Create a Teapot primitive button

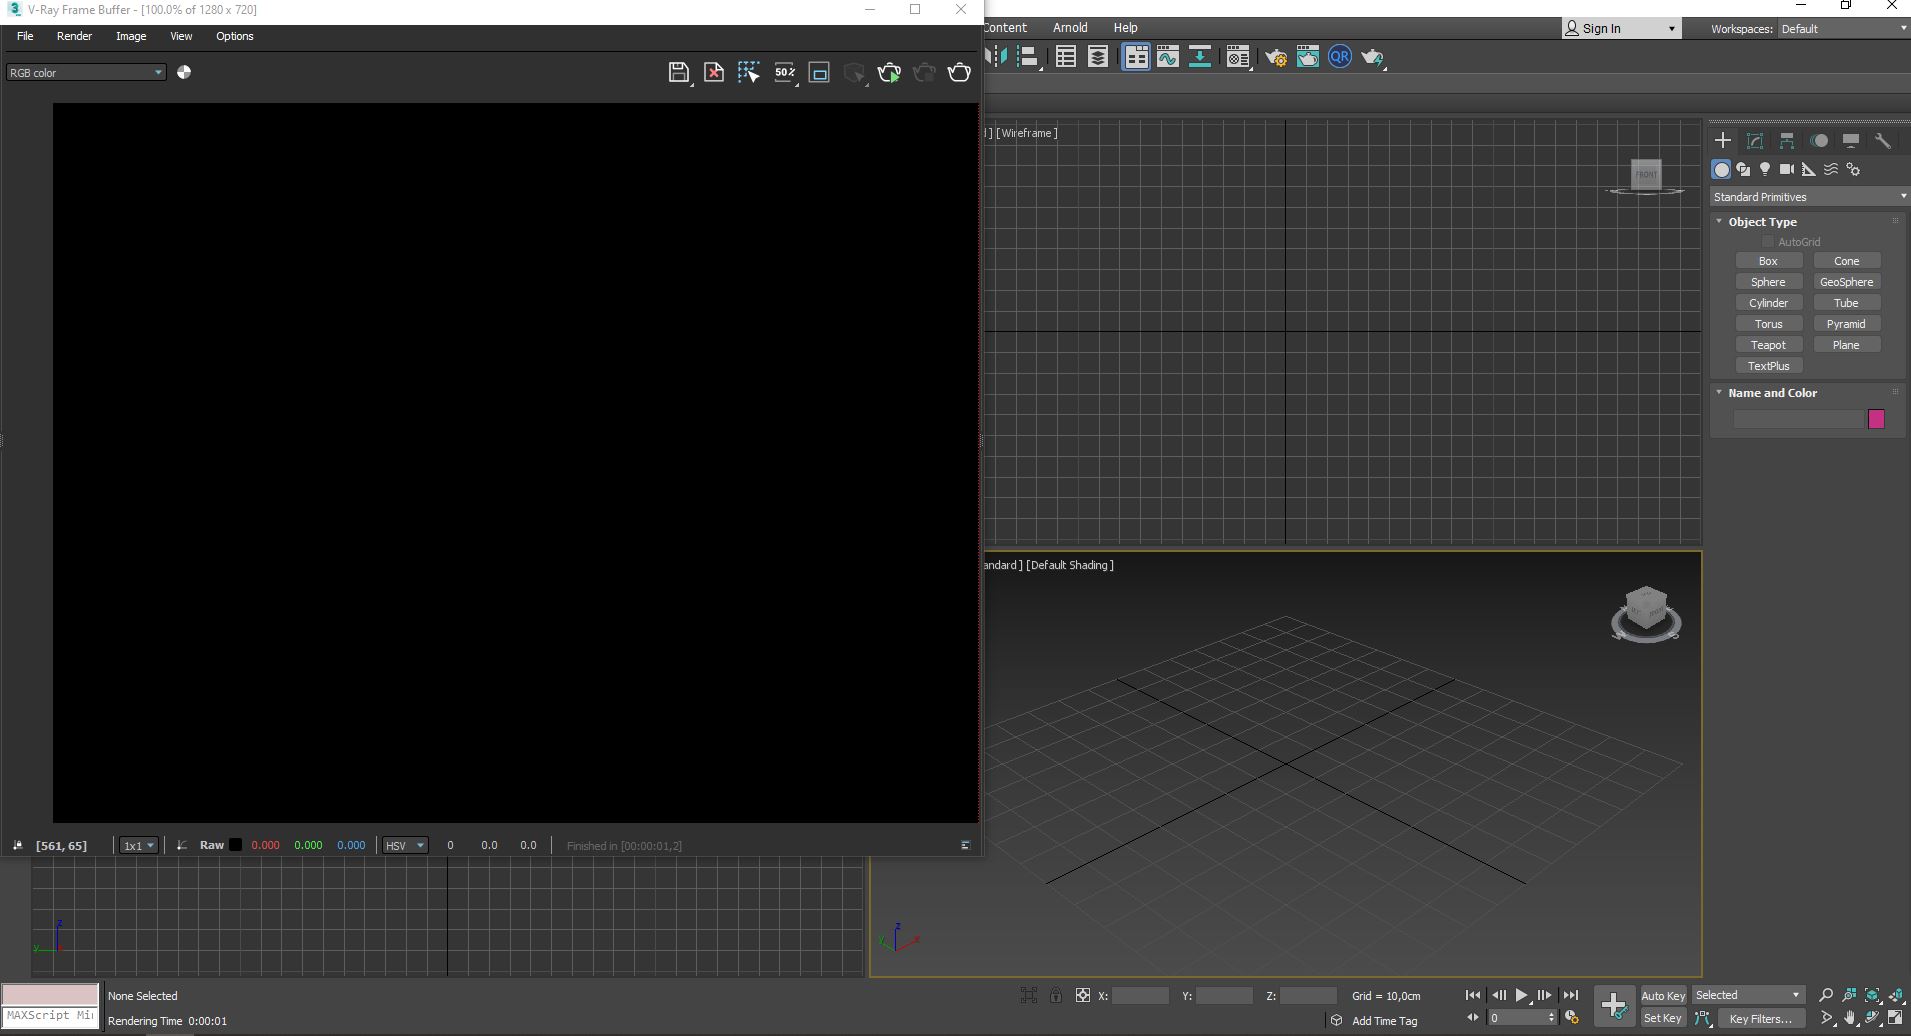point(1768,345)
